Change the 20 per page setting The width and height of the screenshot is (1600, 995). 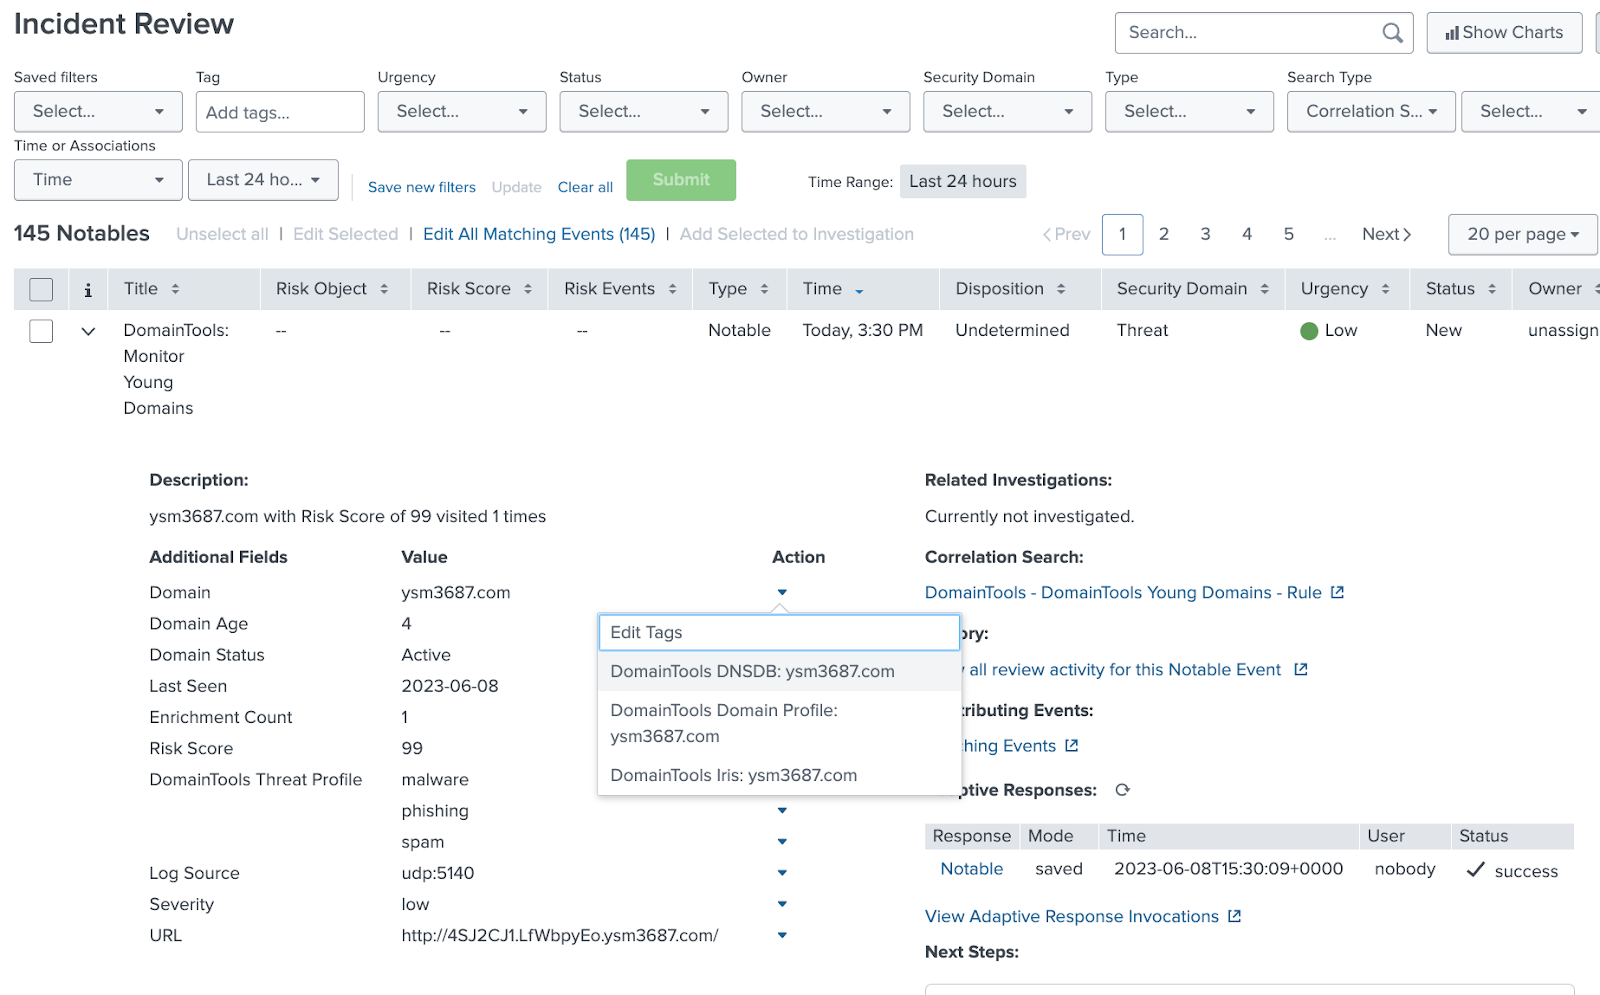[1523, 234]
